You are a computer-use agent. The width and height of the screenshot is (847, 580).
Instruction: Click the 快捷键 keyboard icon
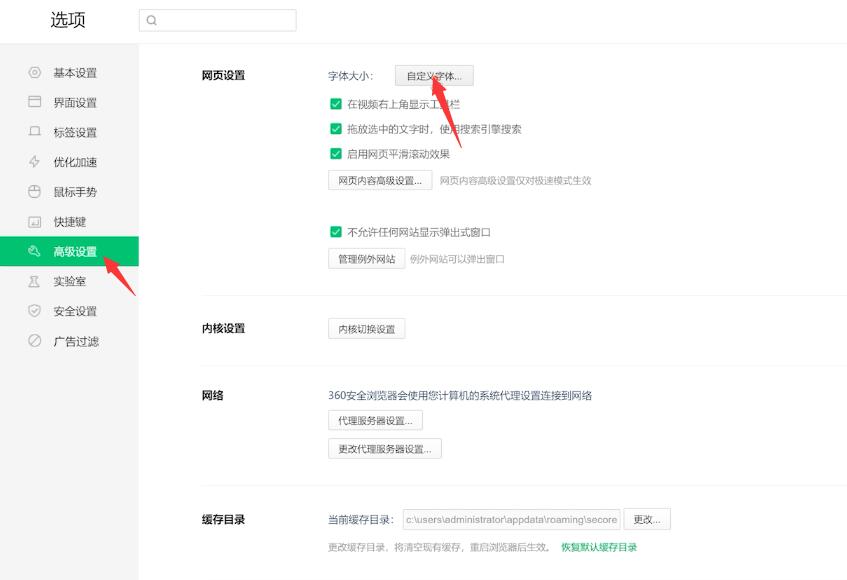(35, 221)
